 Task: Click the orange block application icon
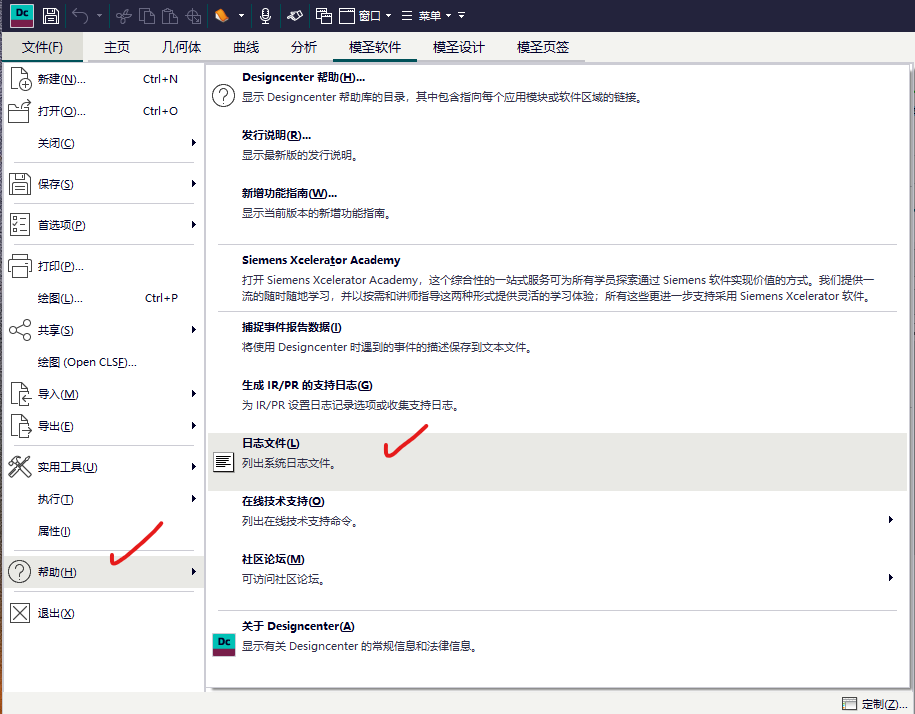[x=222, y=16]
